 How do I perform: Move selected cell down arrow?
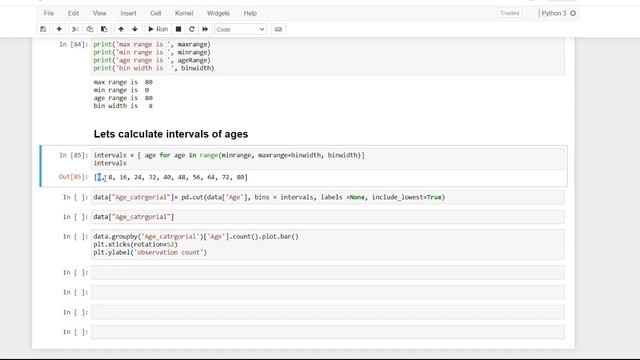135,29
